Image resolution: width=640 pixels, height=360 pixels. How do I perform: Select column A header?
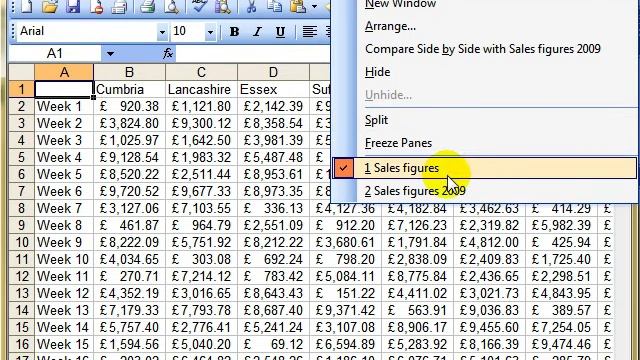coord(64,72)
